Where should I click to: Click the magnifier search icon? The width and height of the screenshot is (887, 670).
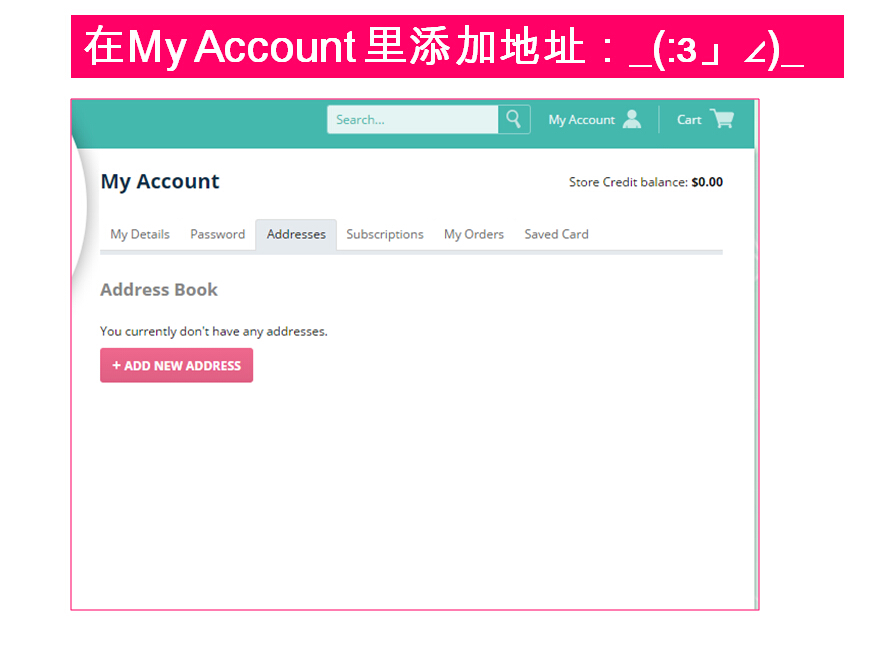click(x=513, y=119)
